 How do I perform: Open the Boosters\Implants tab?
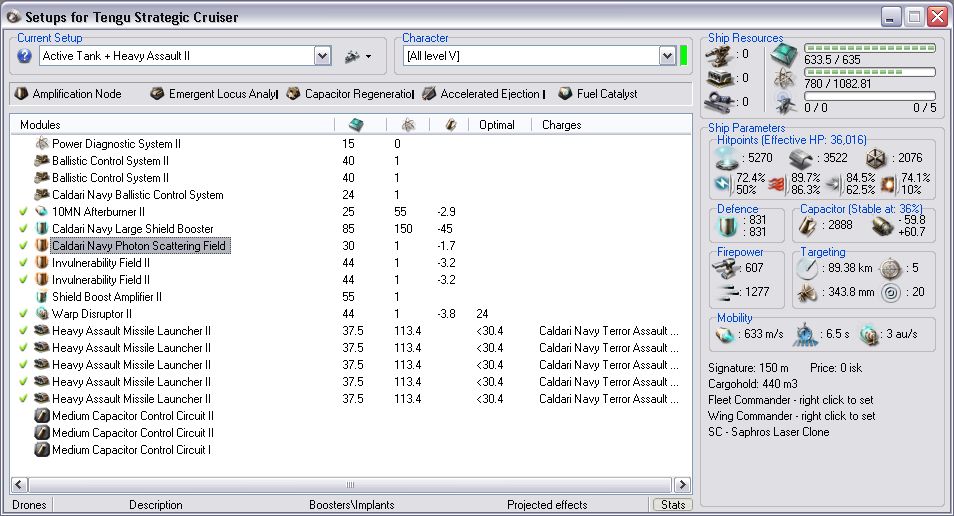click(351, 505)
